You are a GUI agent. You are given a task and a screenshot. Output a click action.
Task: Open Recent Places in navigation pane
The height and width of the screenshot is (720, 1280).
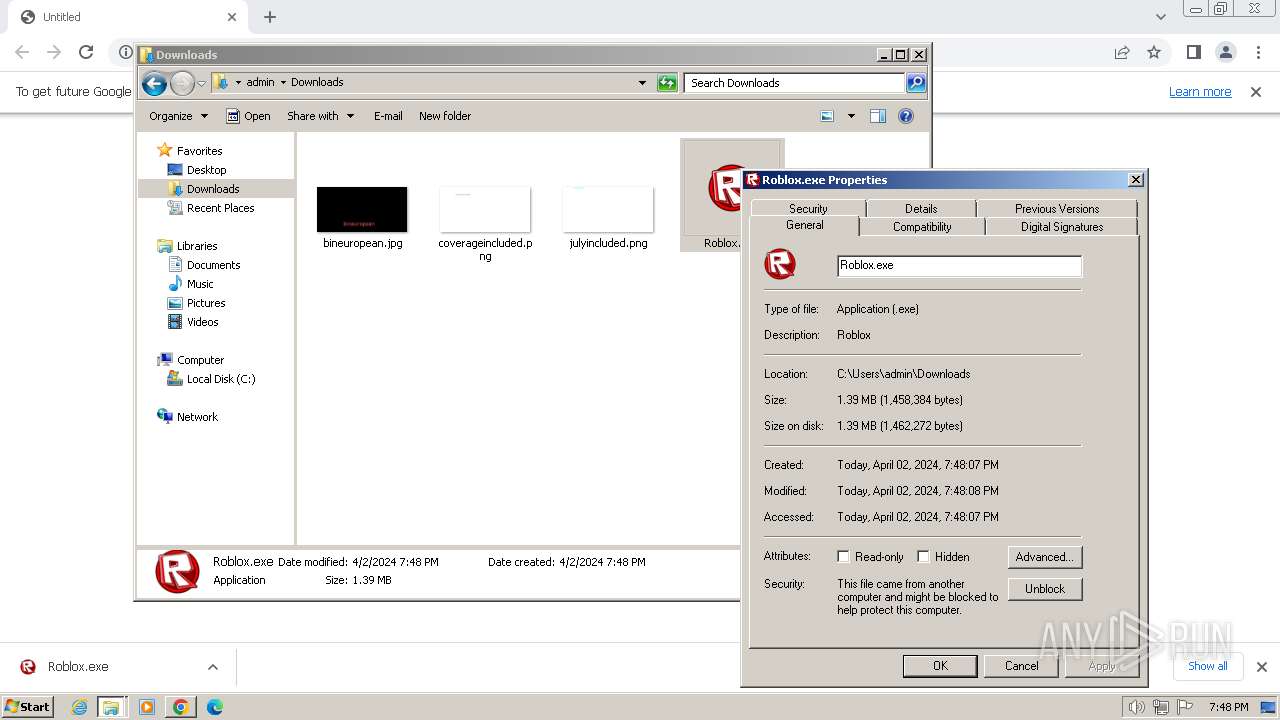(211, 208)
